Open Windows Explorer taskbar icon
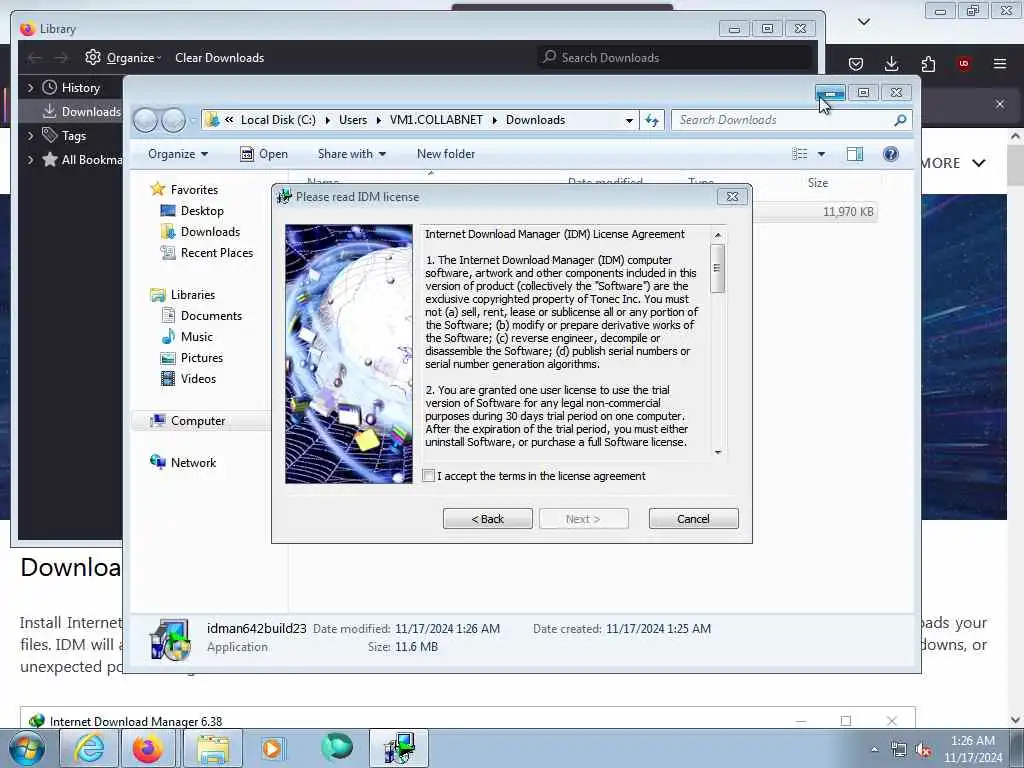Screen dimensions: 1024x768 (x=213, y=748)
